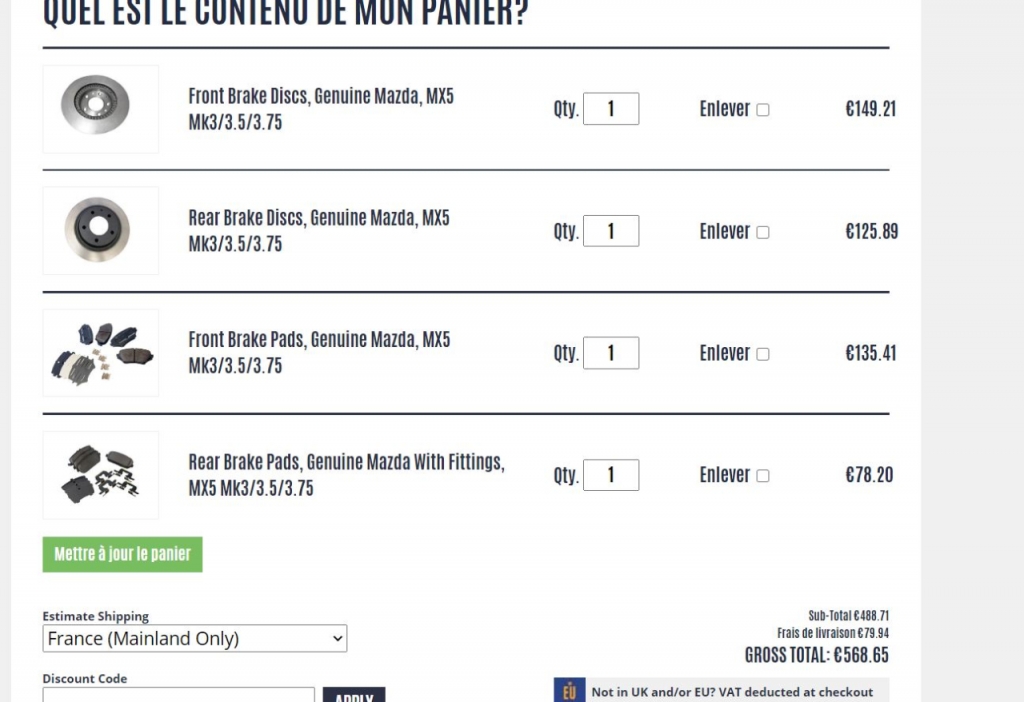Viewport: 1024px width, 702px height.
Task: Tick Enlever checkbox for Front Brake Pads
Action: point(763,354)
